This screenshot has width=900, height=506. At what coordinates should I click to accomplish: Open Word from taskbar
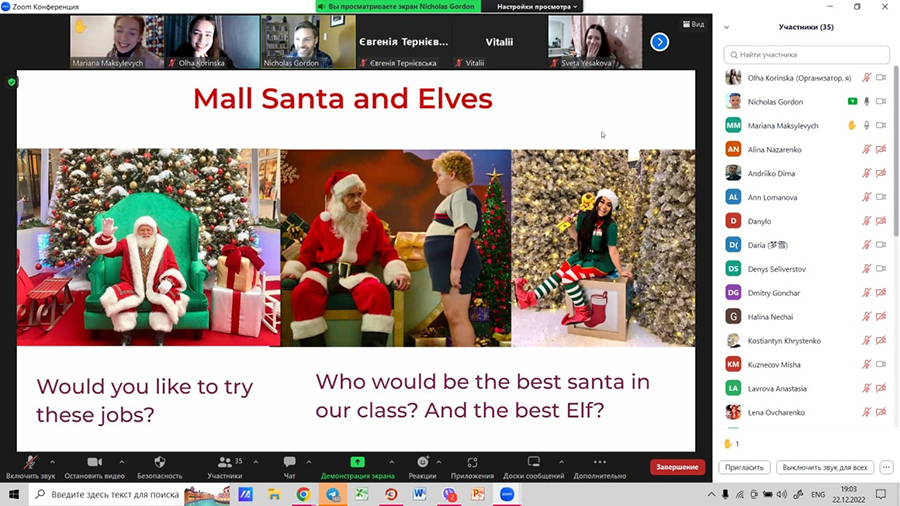[x=420, y=494]
